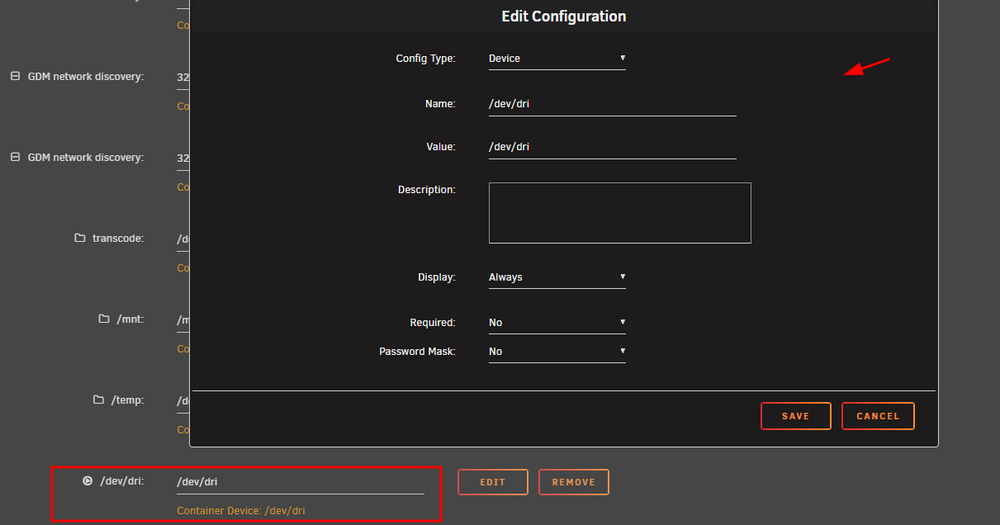Open the Display dropdown set to Always

pyautogui.click(x=557, y=277)
